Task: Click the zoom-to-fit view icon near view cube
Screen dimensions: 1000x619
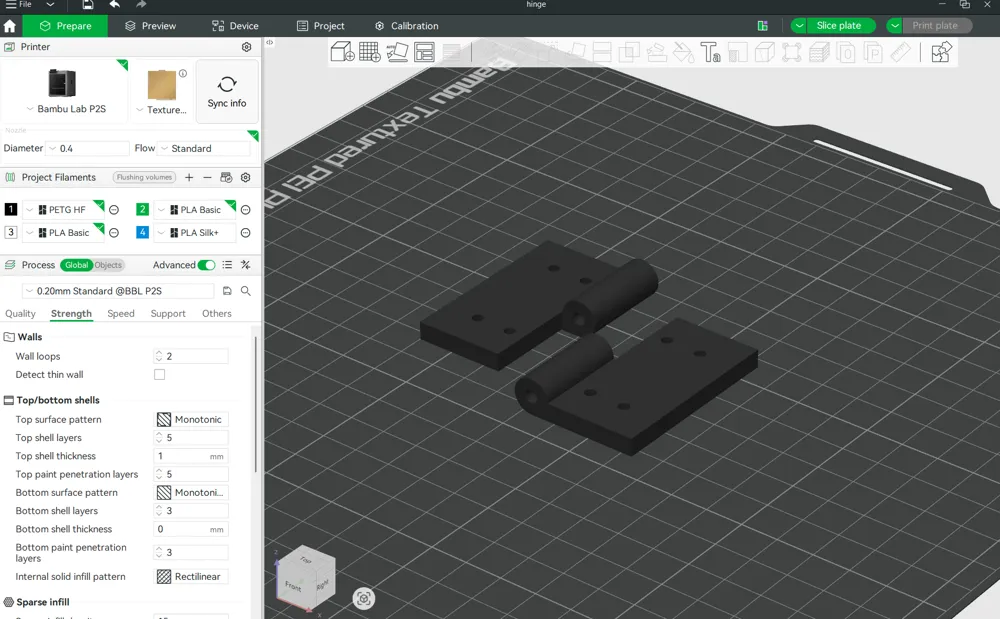Action: pos(364,599)
